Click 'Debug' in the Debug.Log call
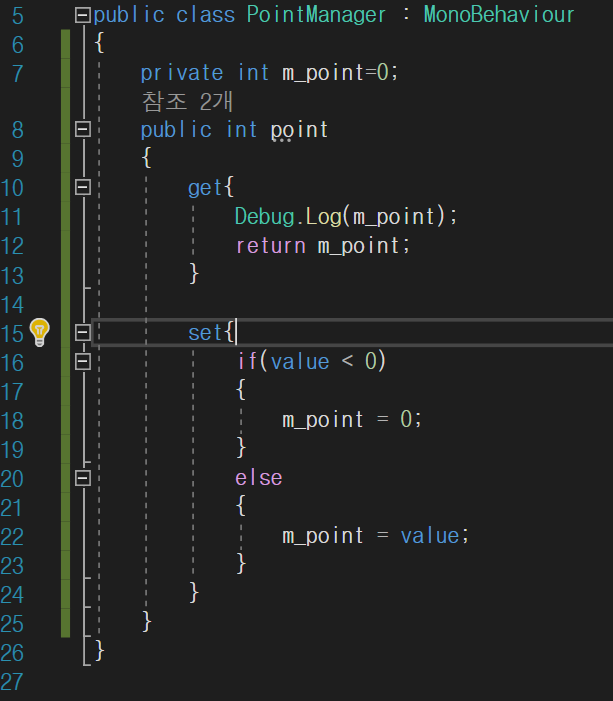 point(264,217)
